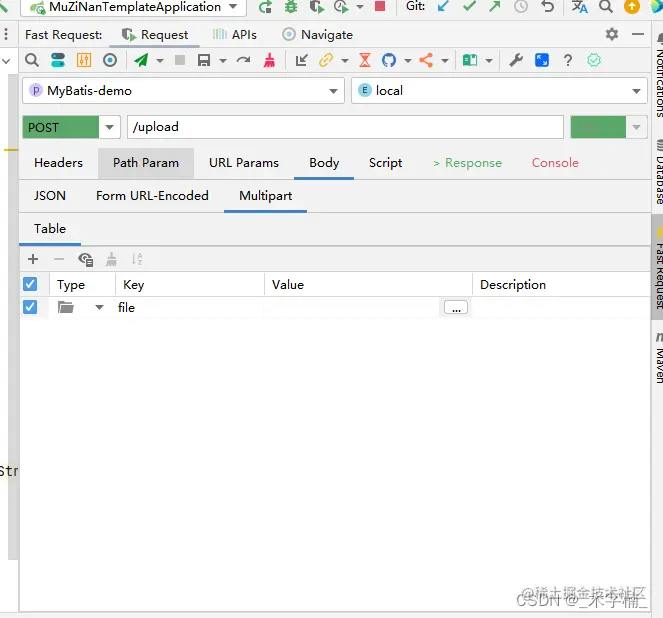This screenshot has height=618, width=663.
Task: Click the orange update arrow icon
Action: click(x=632, y=7)
